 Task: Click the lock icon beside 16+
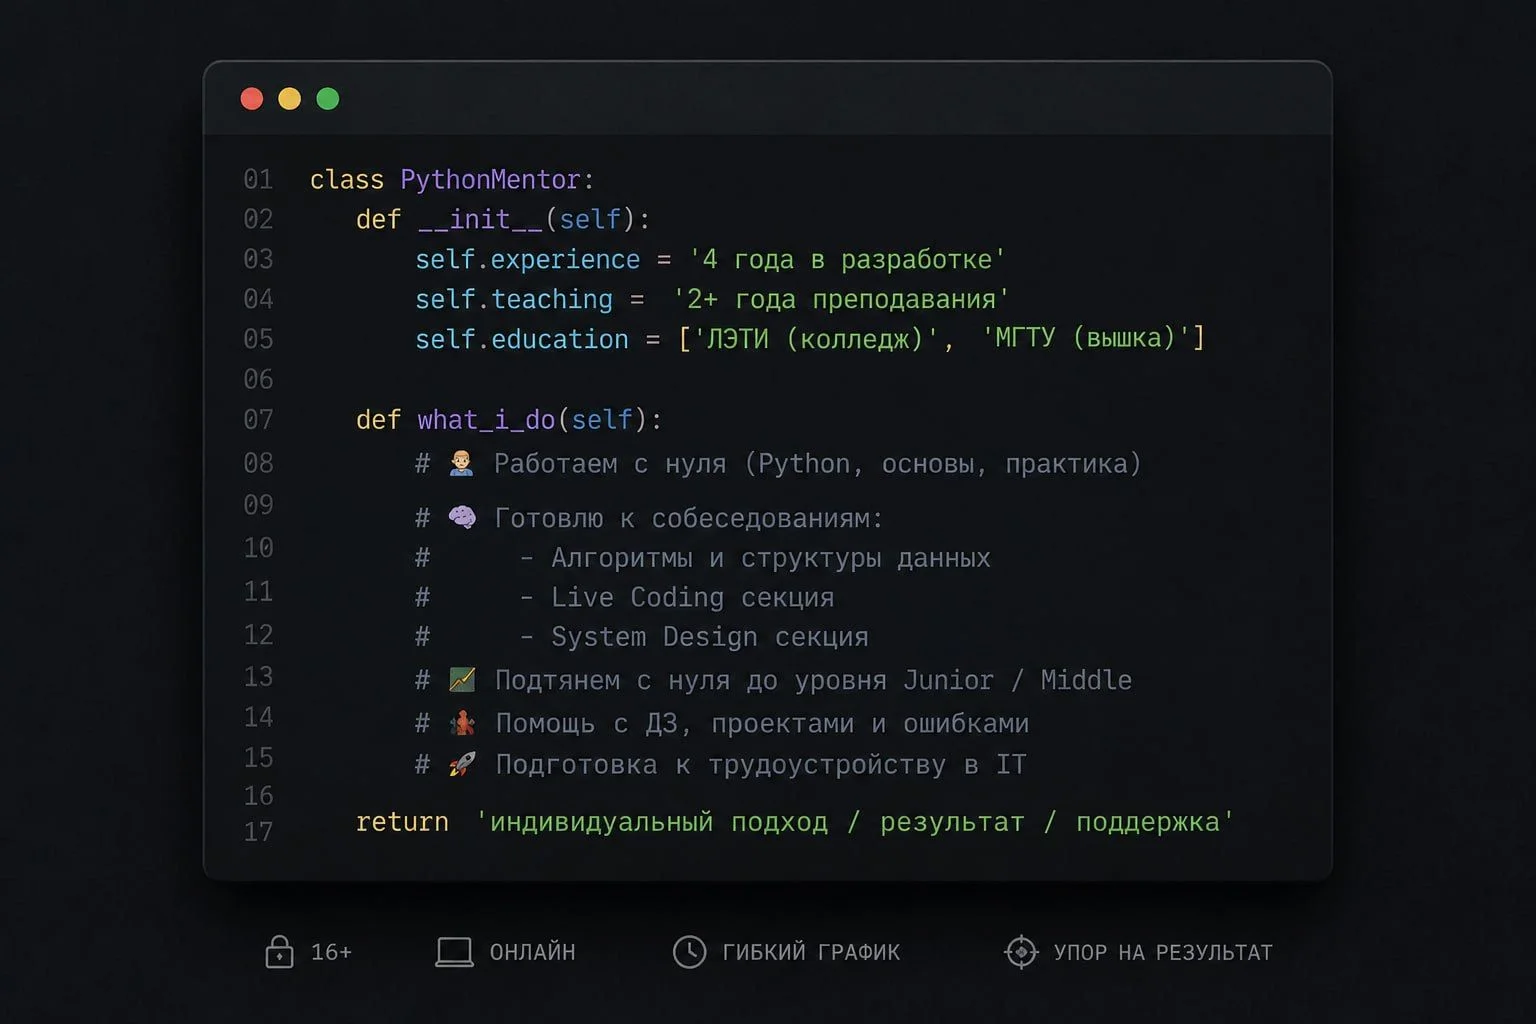[279, 951]
